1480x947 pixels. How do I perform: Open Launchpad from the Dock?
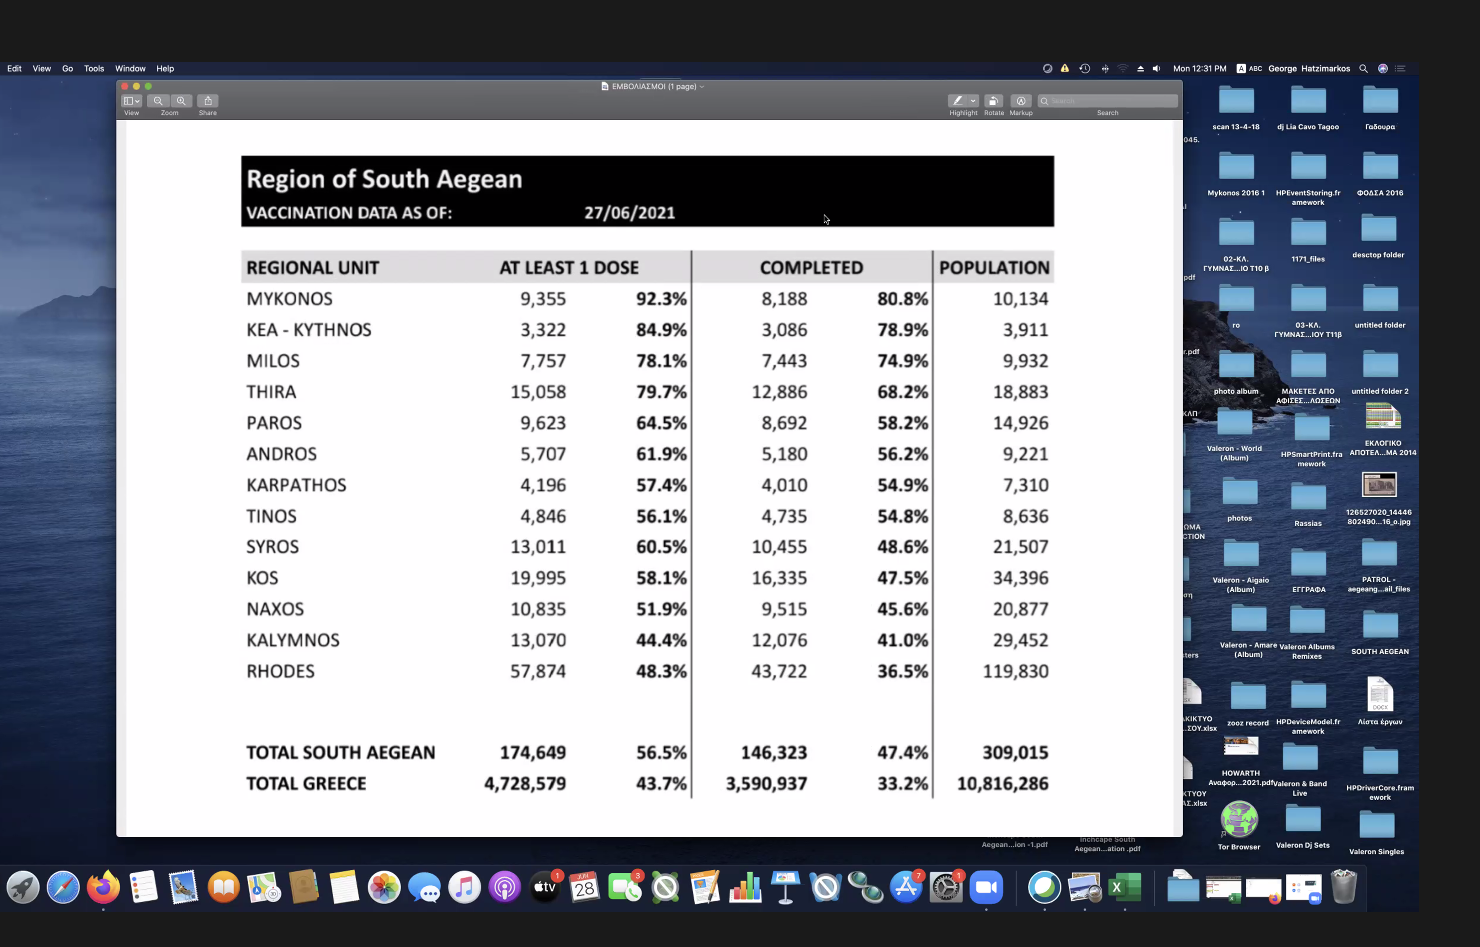pos(23,887)
